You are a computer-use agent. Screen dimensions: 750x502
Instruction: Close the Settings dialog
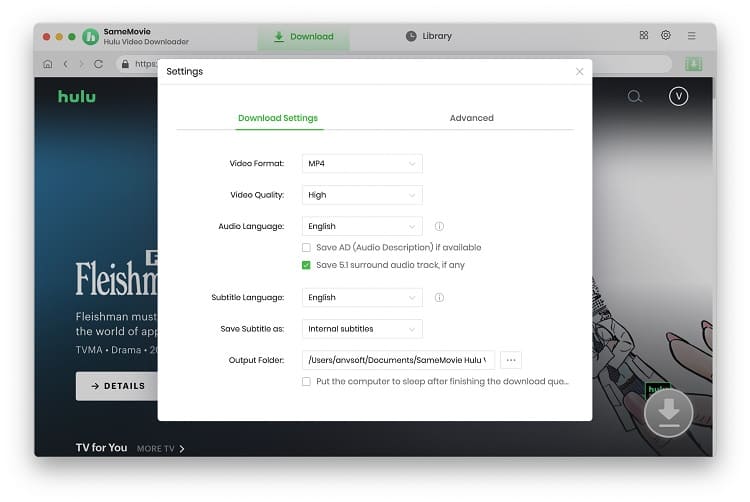(580, 72)
